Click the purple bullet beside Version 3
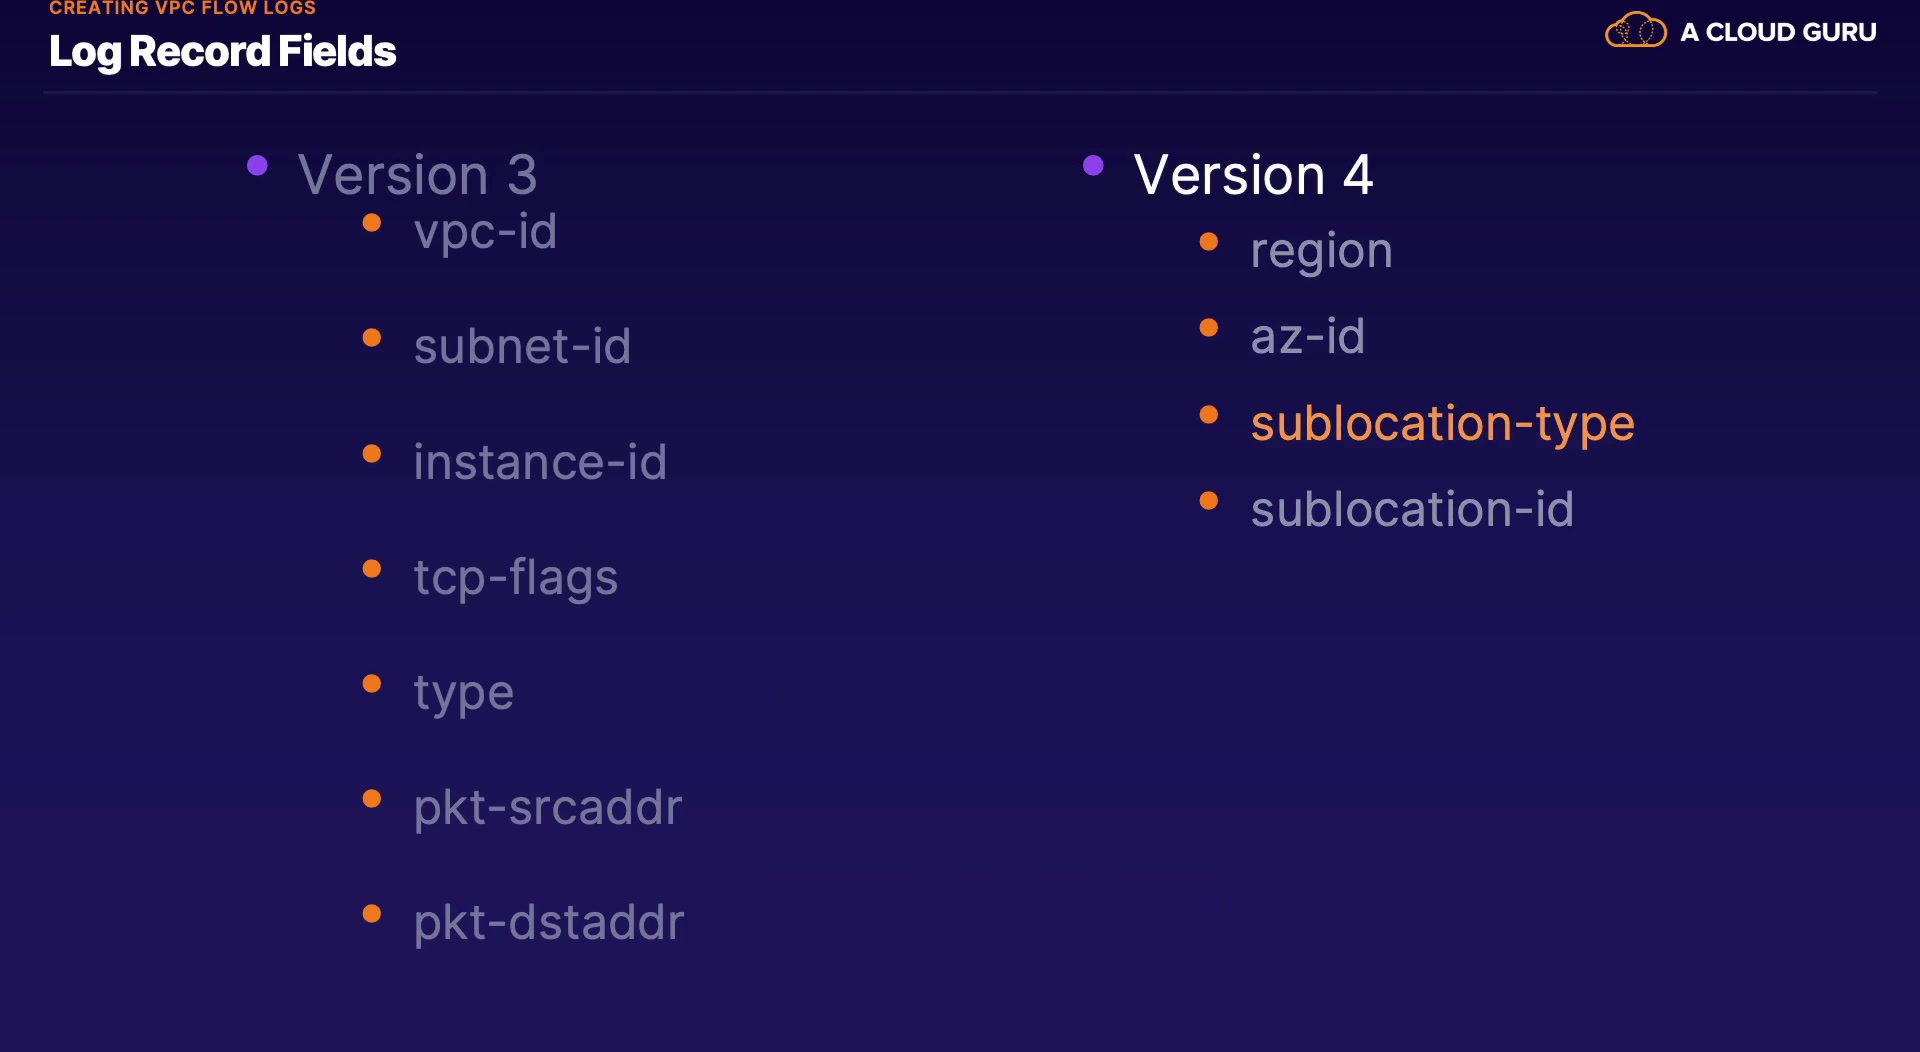This screenshot has height=1052, width=1920. (x=257, y=166)
